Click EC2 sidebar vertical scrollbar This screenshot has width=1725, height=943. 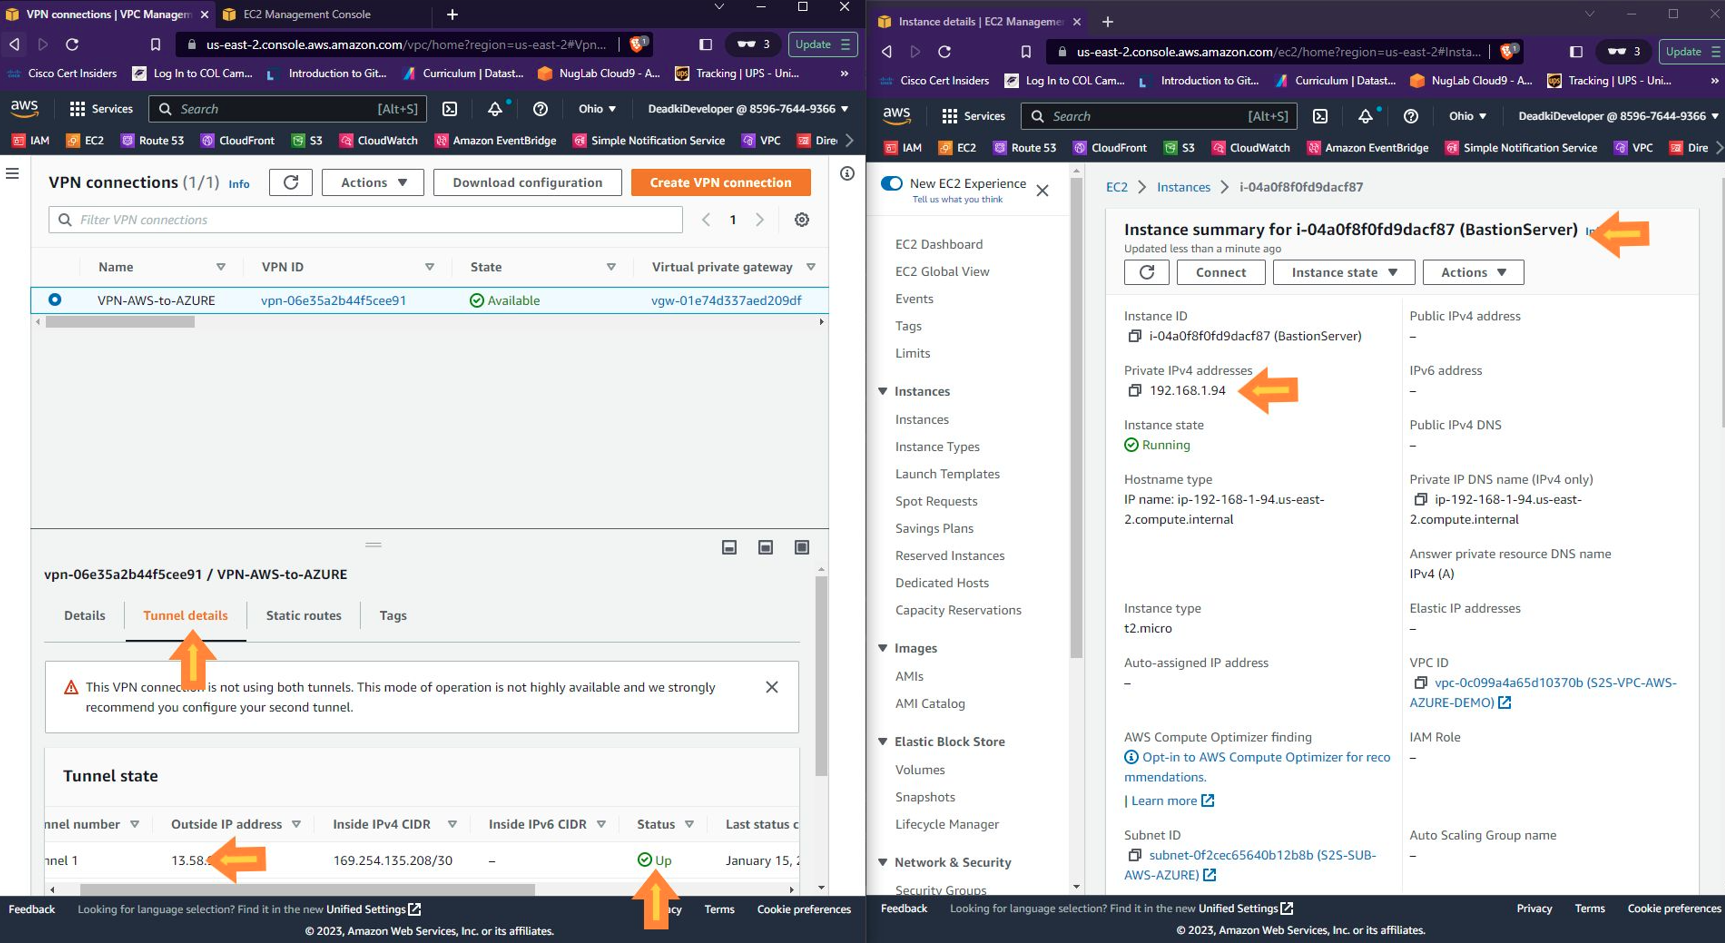click(1076, 418)
